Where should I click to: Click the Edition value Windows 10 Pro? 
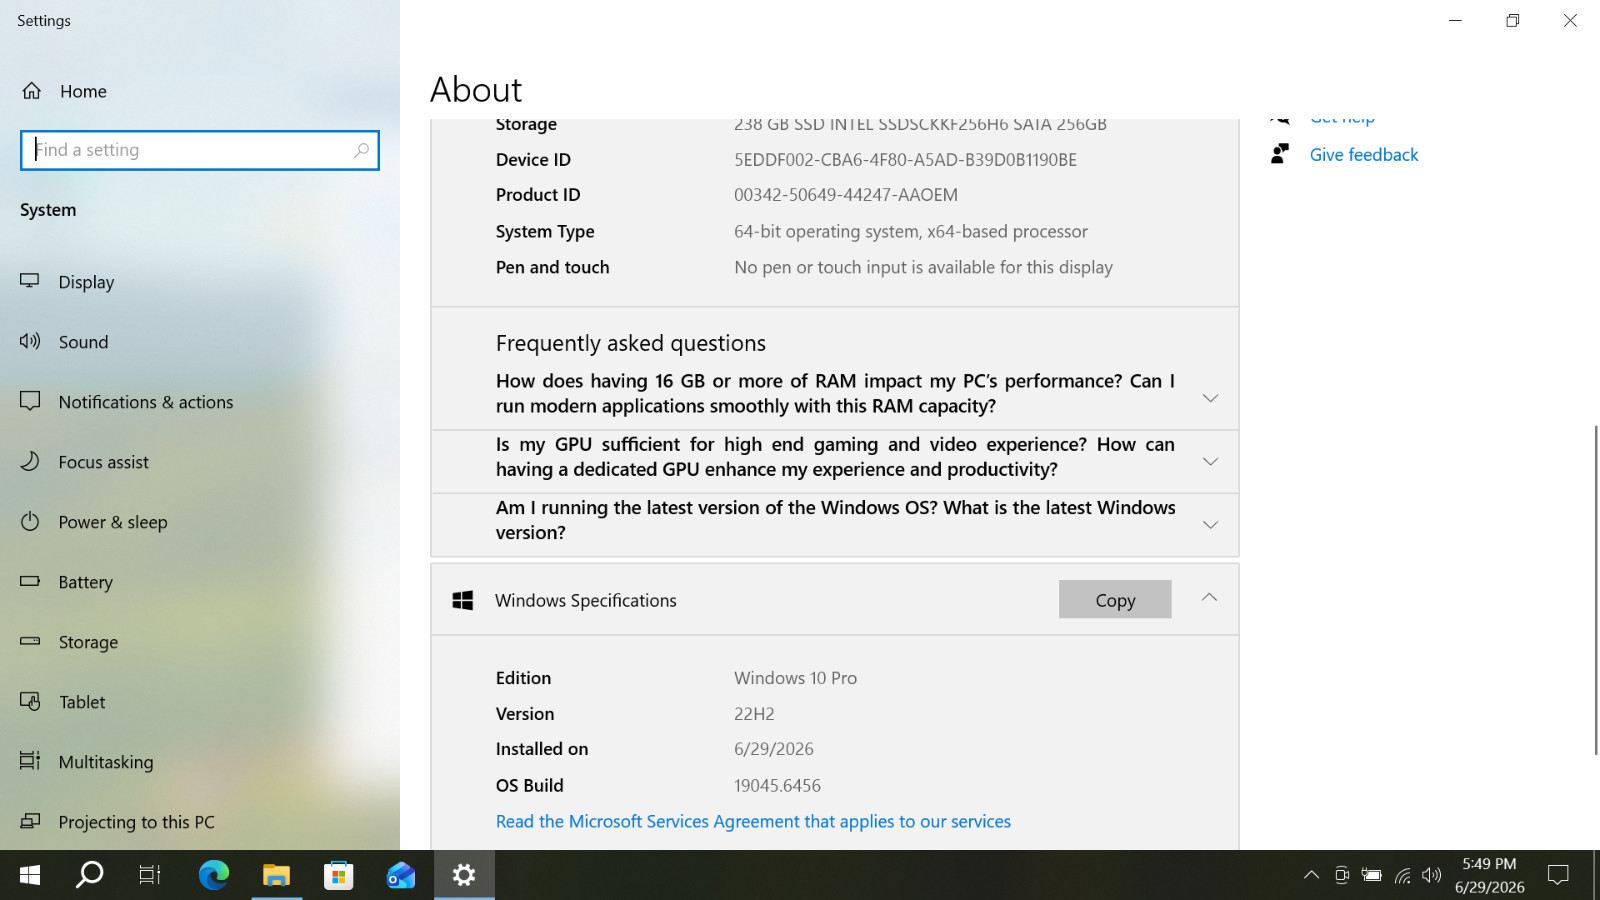pos(795,678)
